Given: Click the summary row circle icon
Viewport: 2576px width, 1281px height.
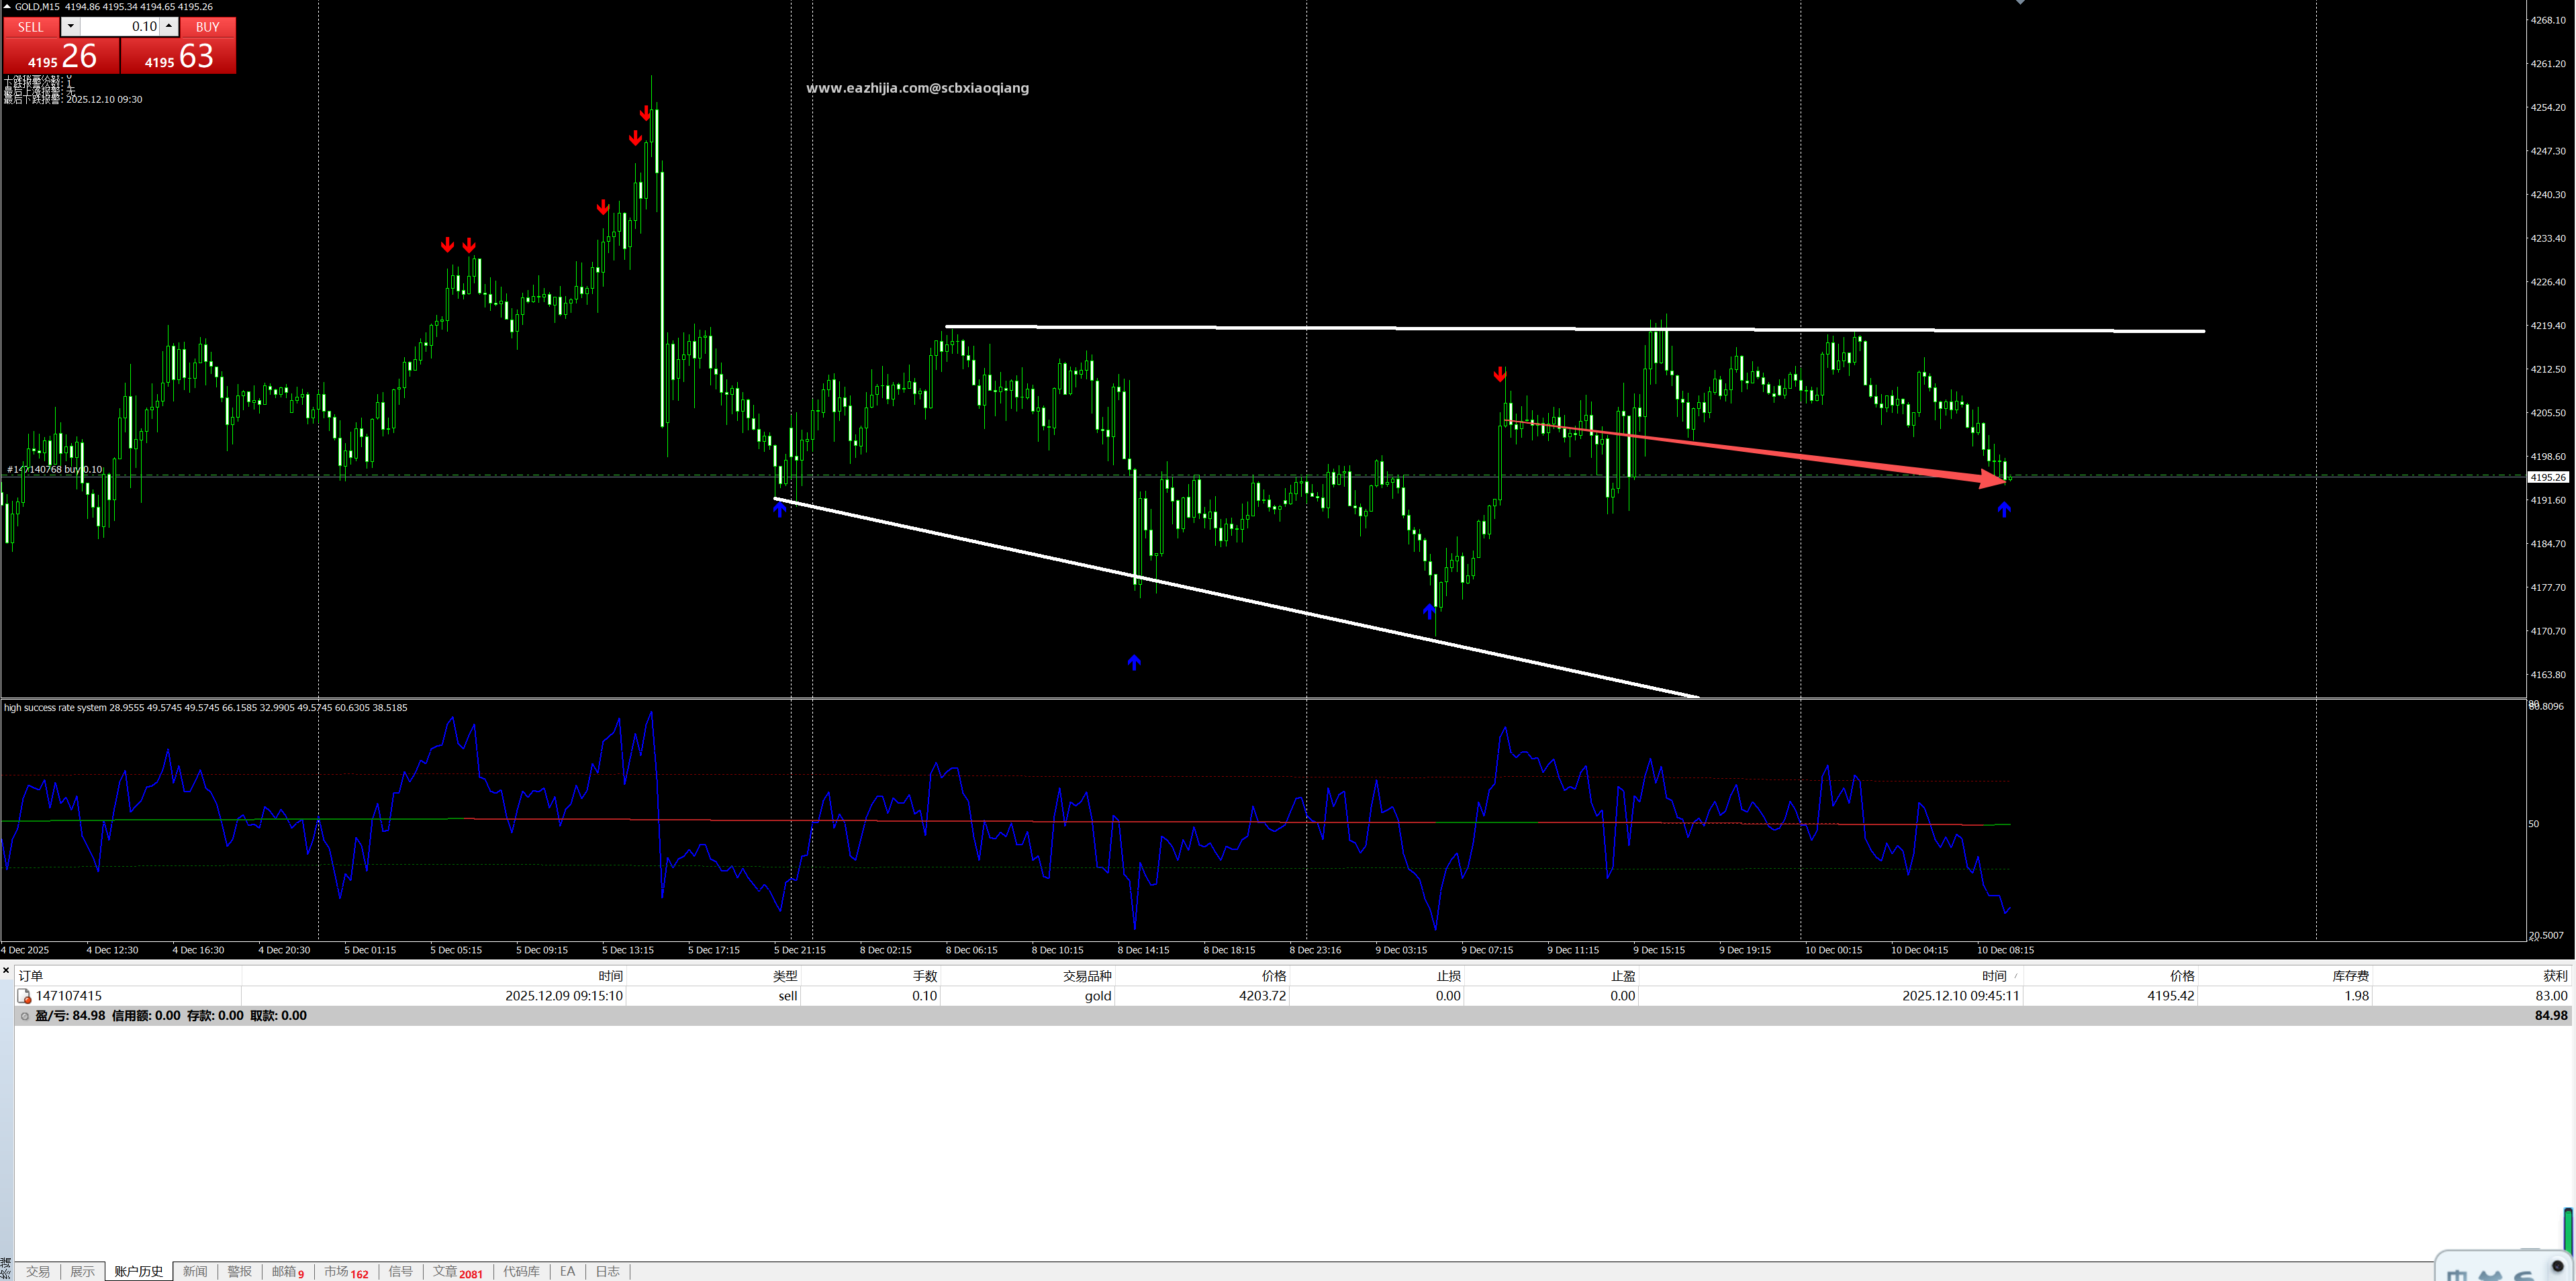Looking at the screenshot, I should tap(25, 1016).
